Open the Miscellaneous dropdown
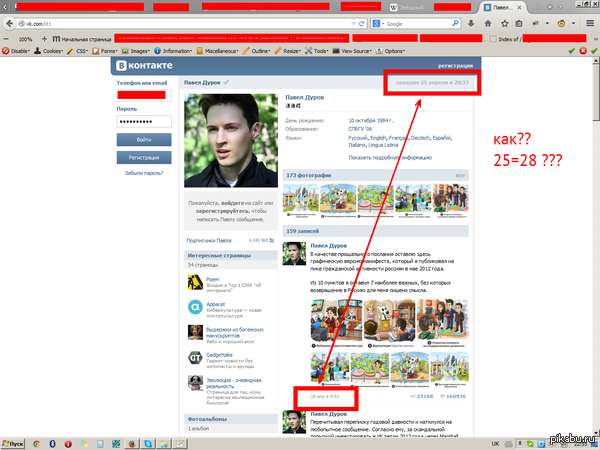 (217, 51)
